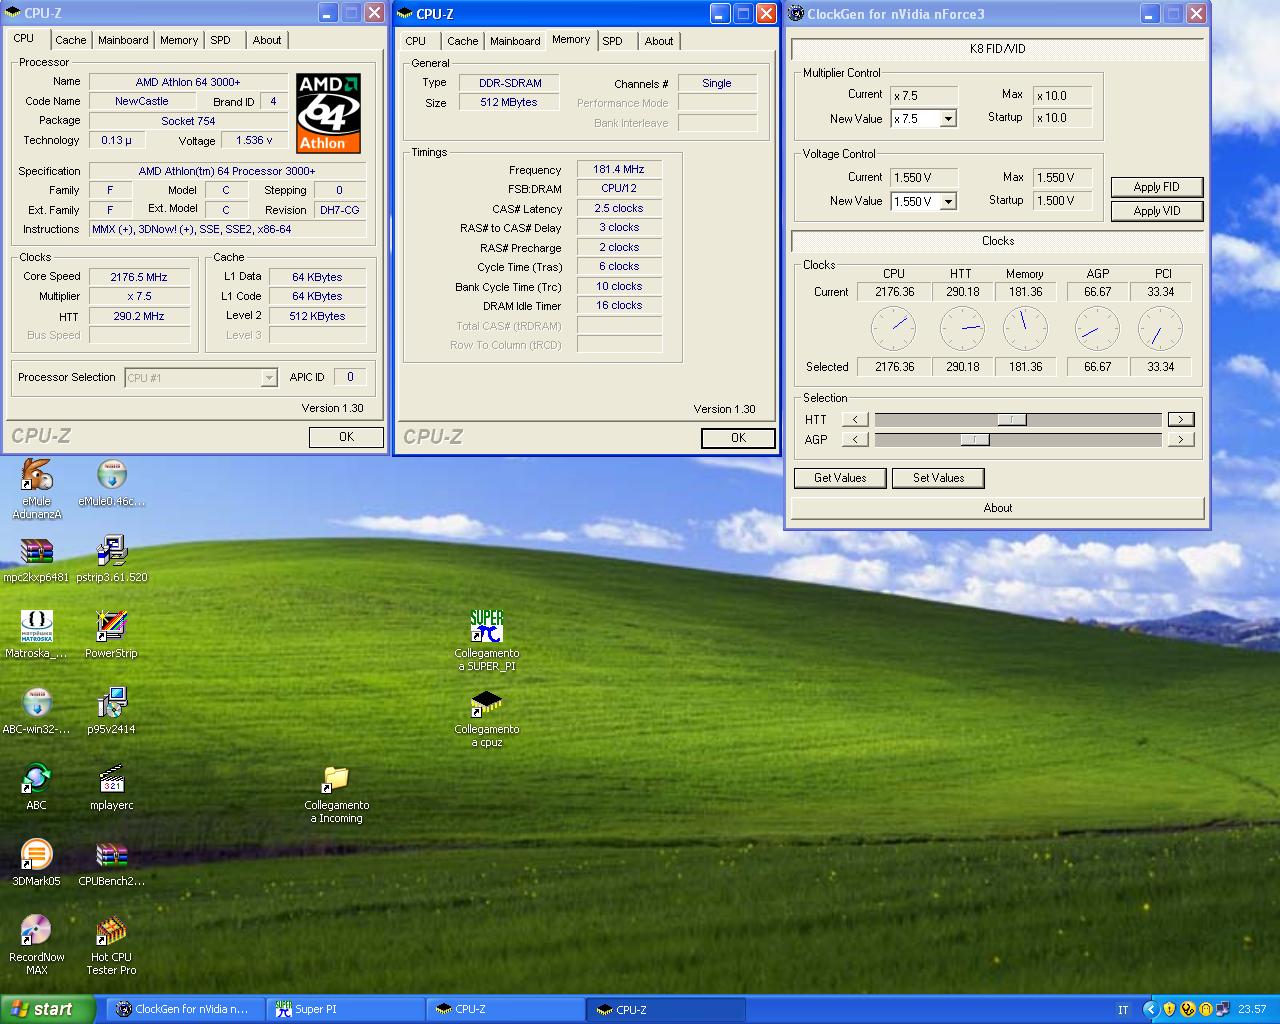Click the Clocks section header in ClockGen

tap(998, 241)
